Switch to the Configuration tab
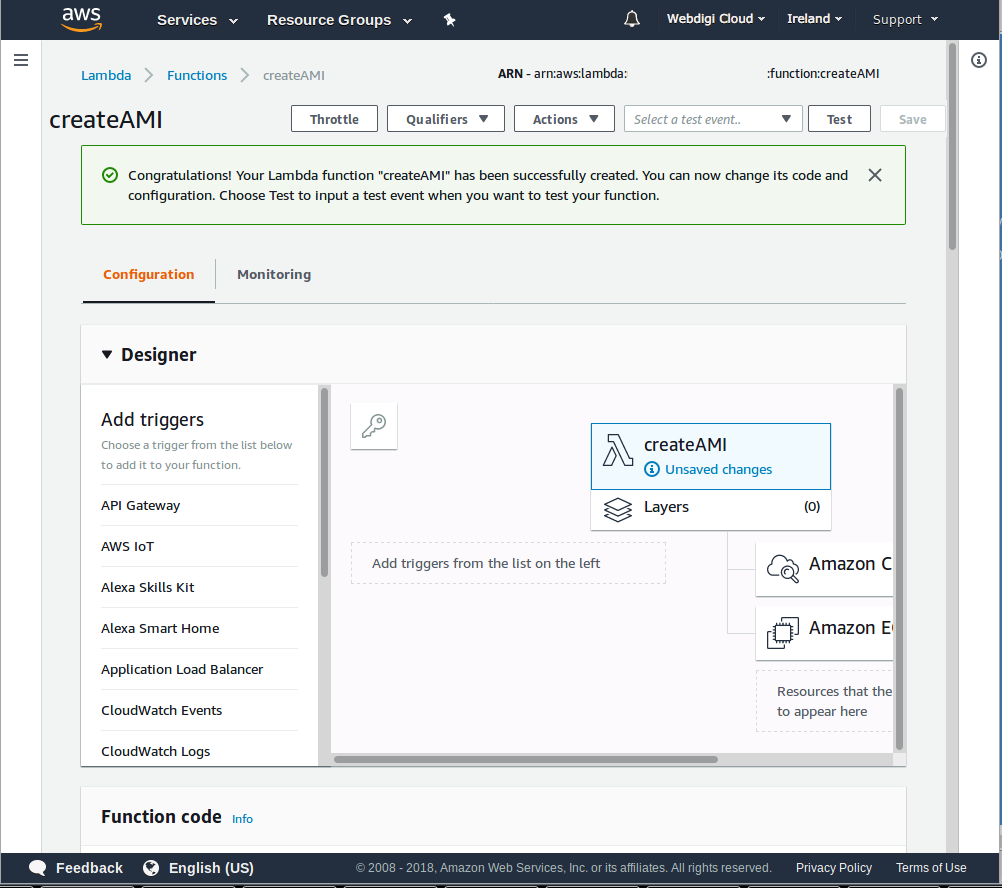The height and width of the screenshot is (888, 1002). pyautogui.click(x=148, y=275)
